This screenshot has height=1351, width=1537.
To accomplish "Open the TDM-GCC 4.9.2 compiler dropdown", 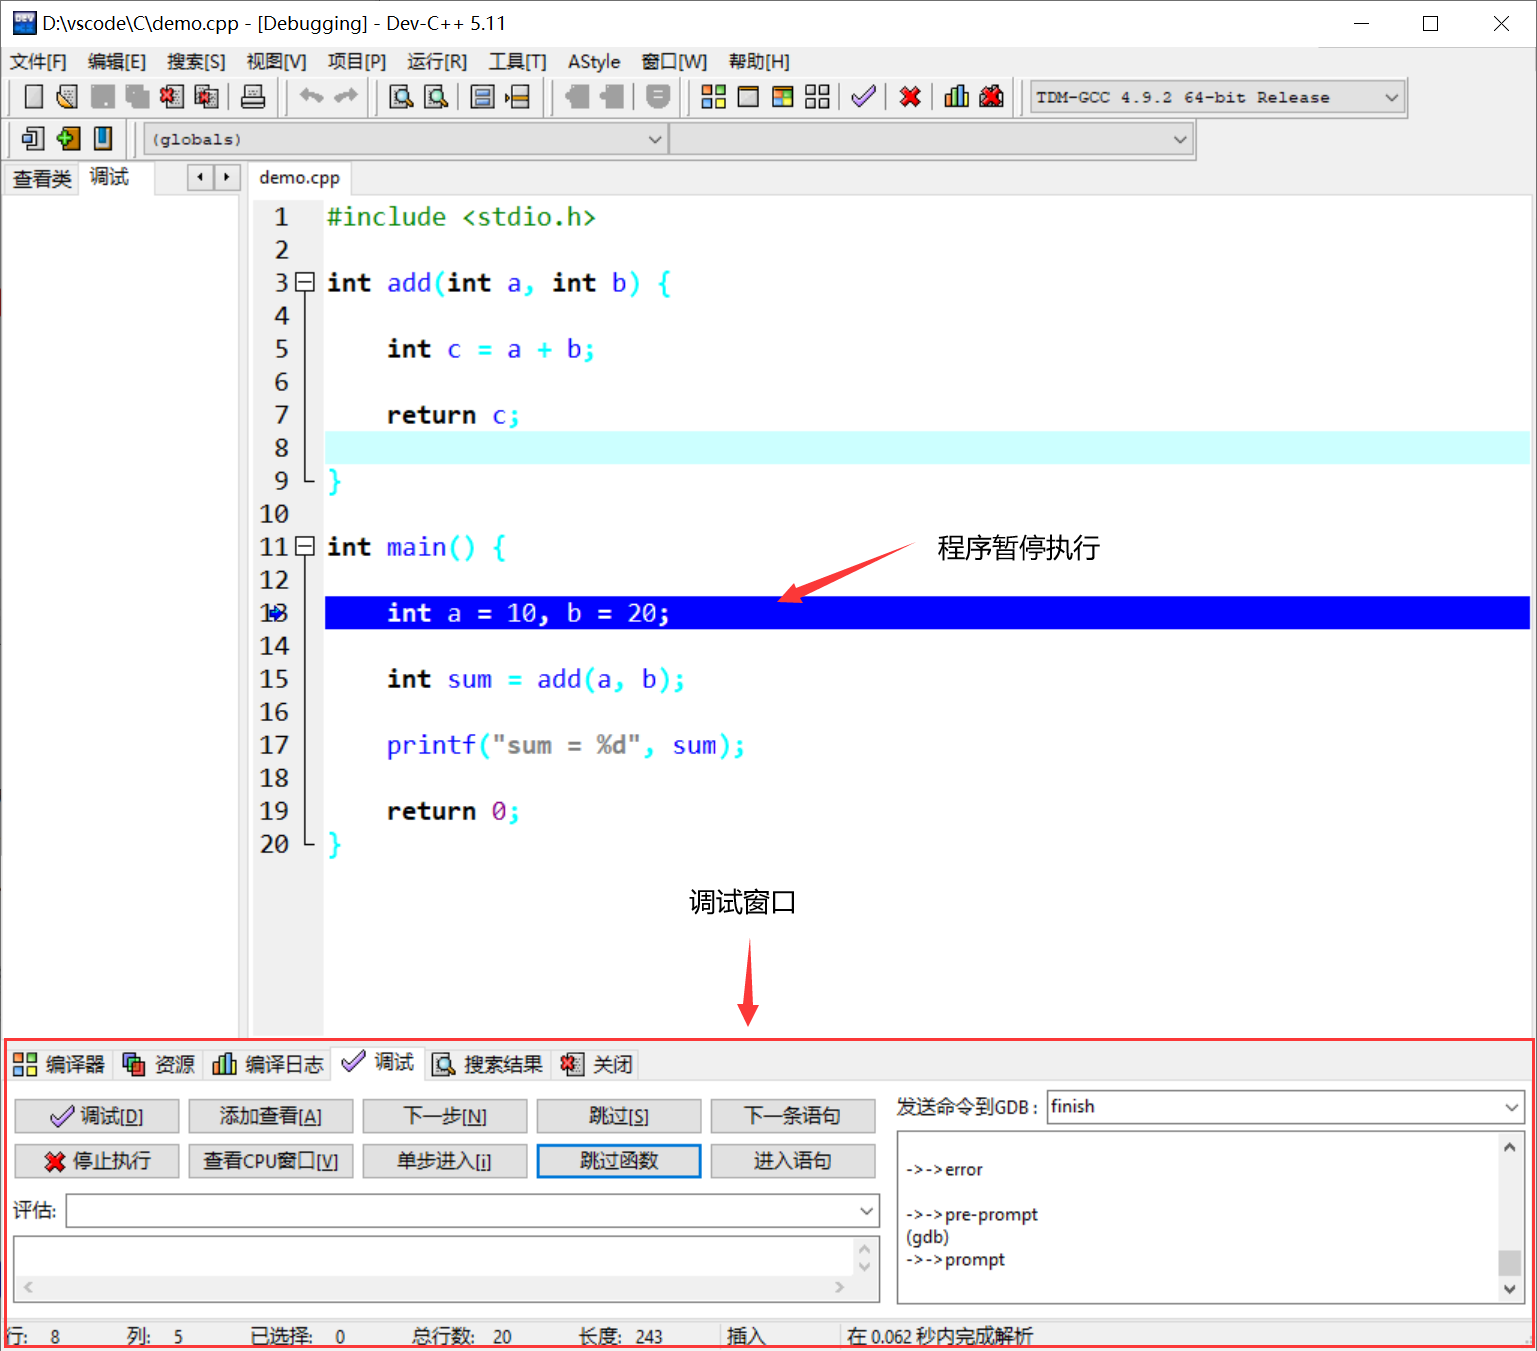I will [x=1391, y=97].
